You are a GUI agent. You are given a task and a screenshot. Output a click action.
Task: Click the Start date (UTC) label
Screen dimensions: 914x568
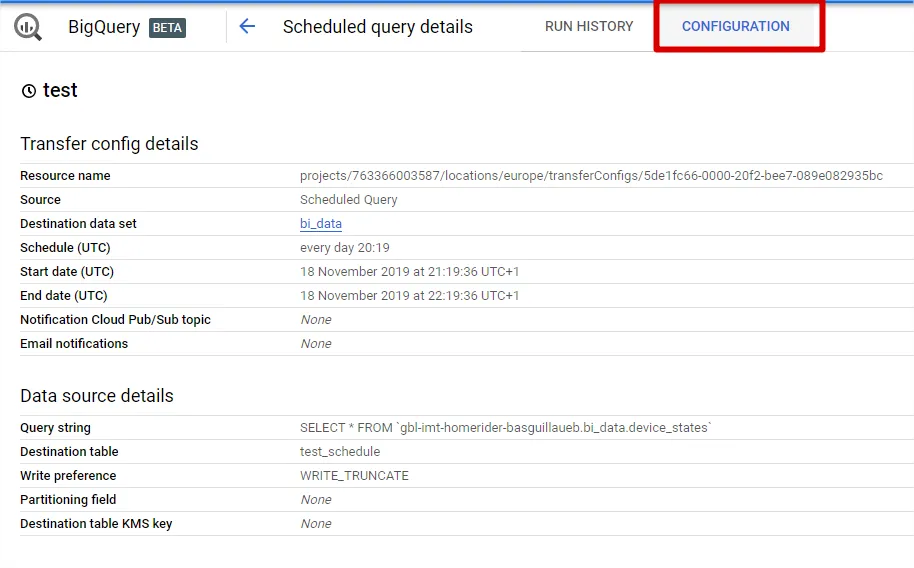[67, 272]
